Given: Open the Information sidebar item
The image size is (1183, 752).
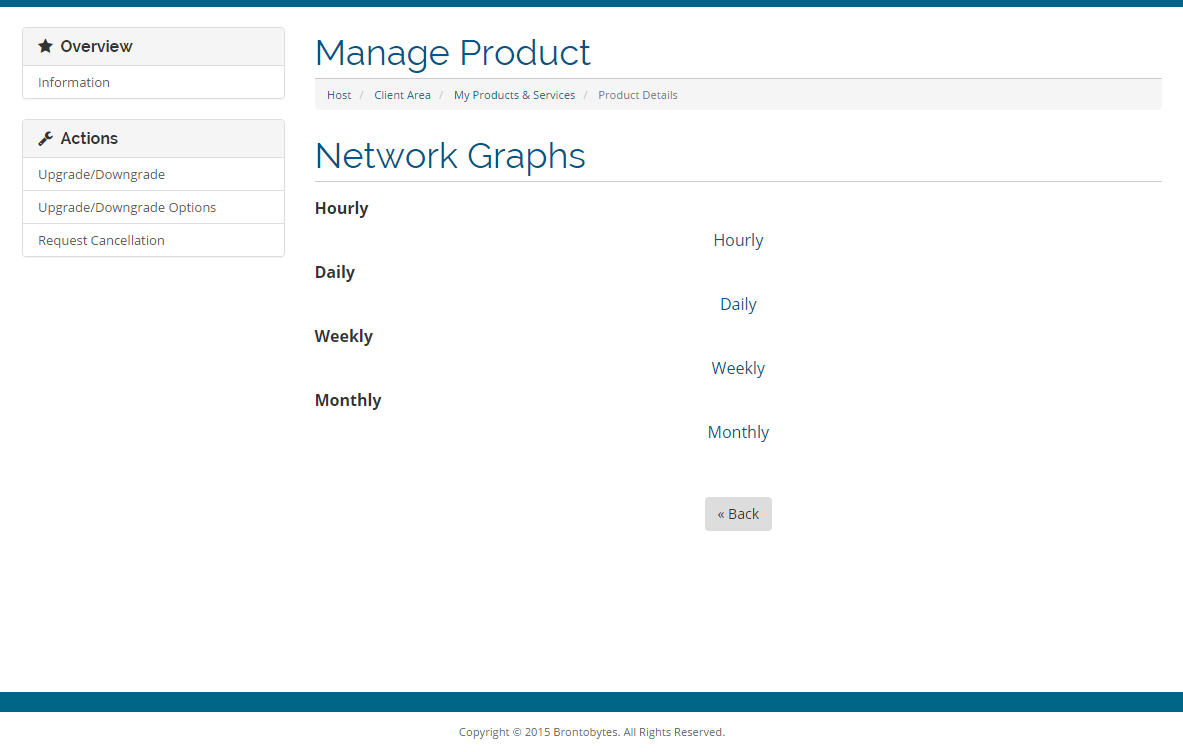Looking at the screenshot, I should coord(74,83).
